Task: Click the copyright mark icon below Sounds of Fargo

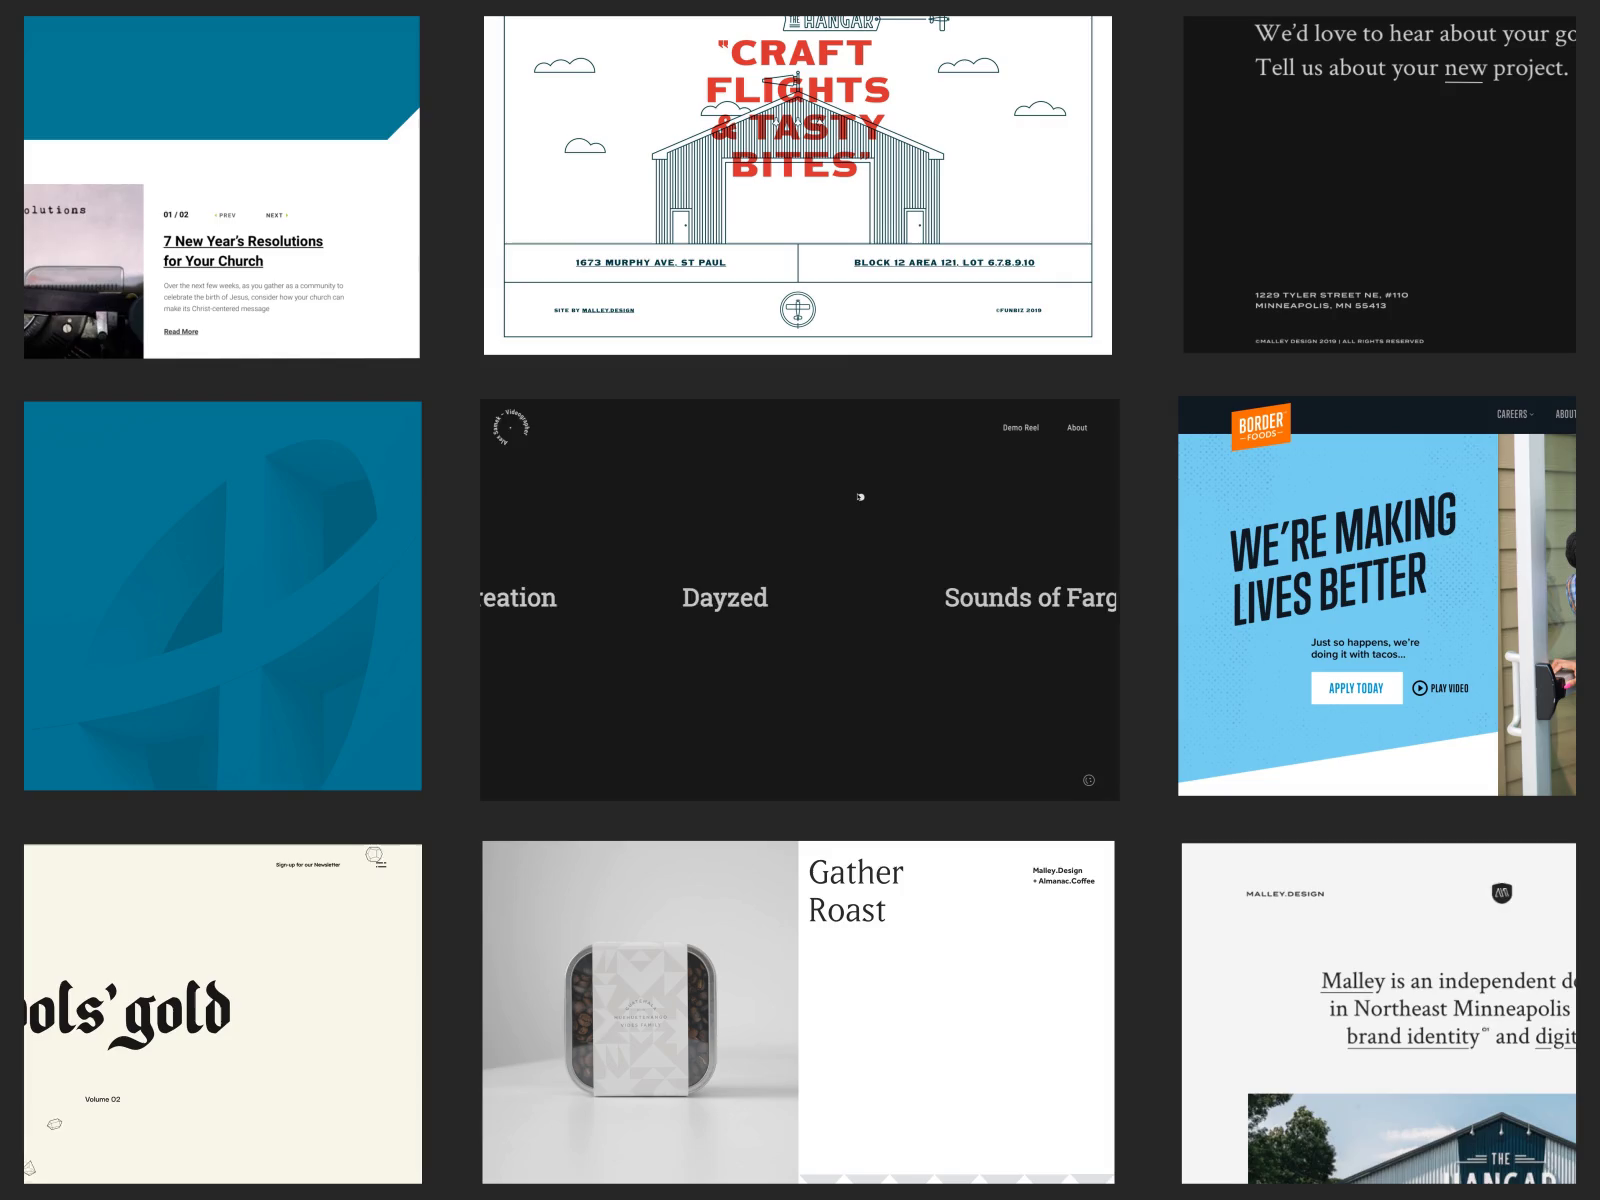Action: (x=1088, y=778)
